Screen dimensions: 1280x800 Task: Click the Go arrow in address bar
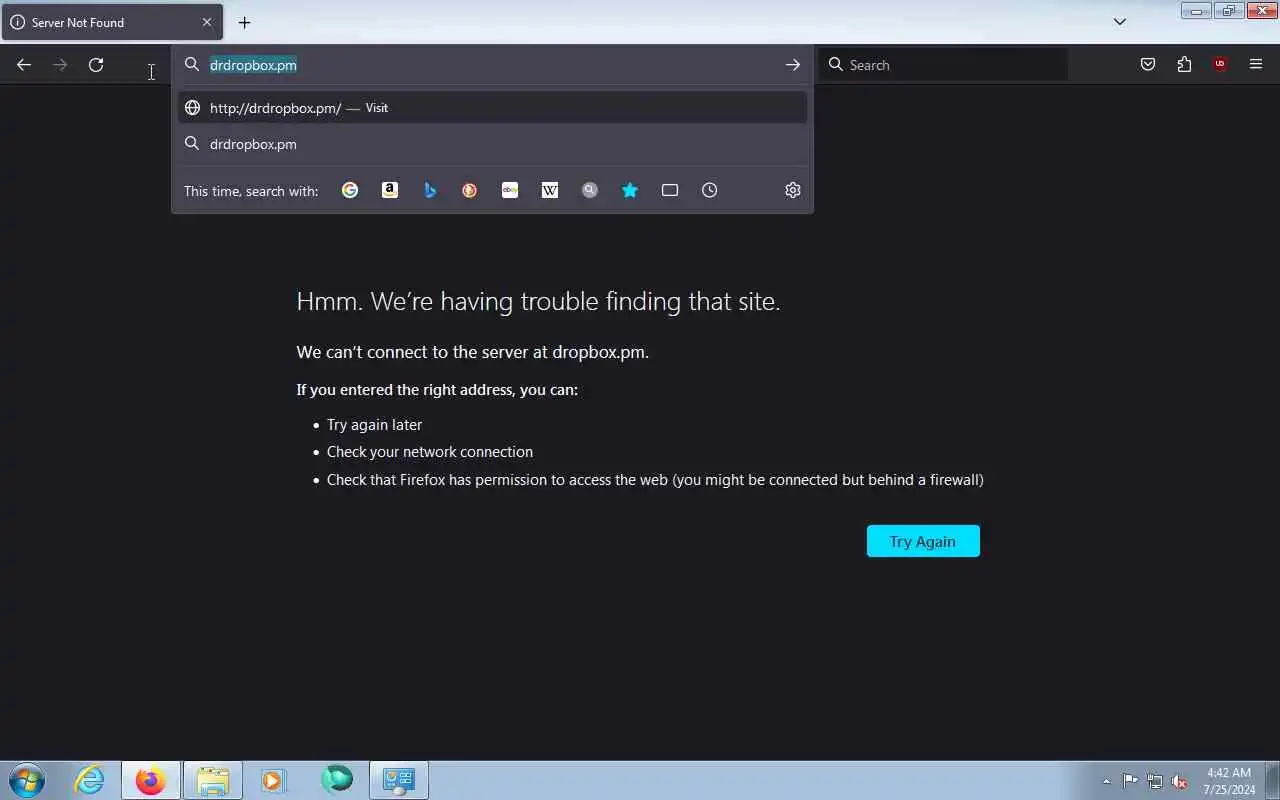pyautogui.click(x=793, y=65)
